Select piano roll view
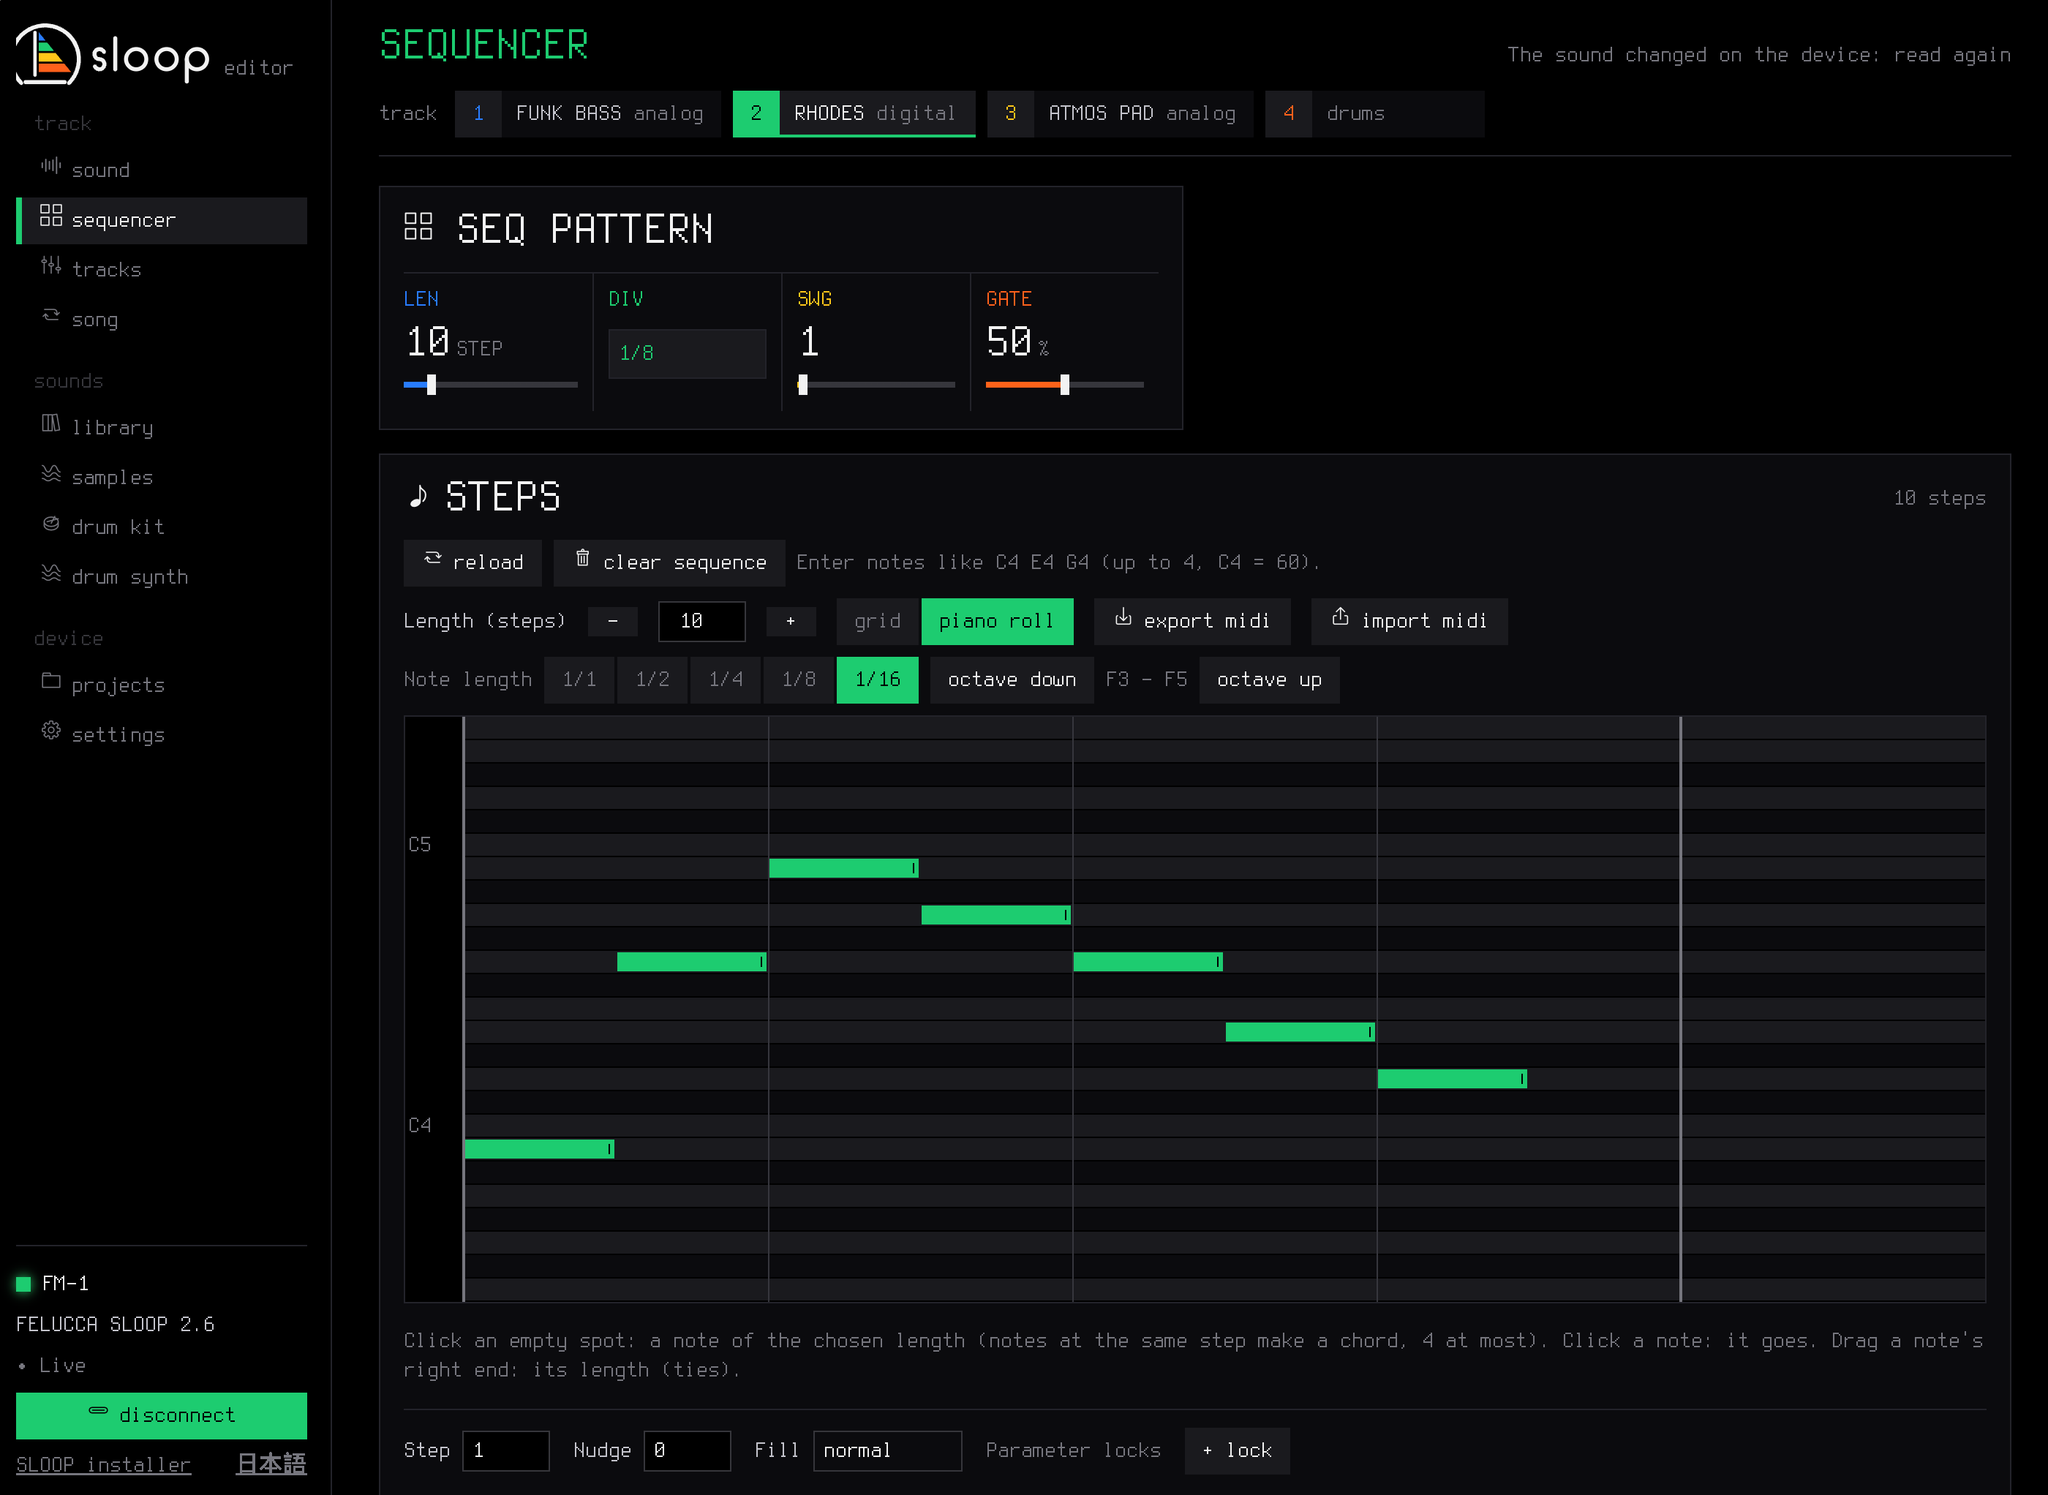Image resolution: width=2048 pixels, height=1495 pixels. [997, 622]
